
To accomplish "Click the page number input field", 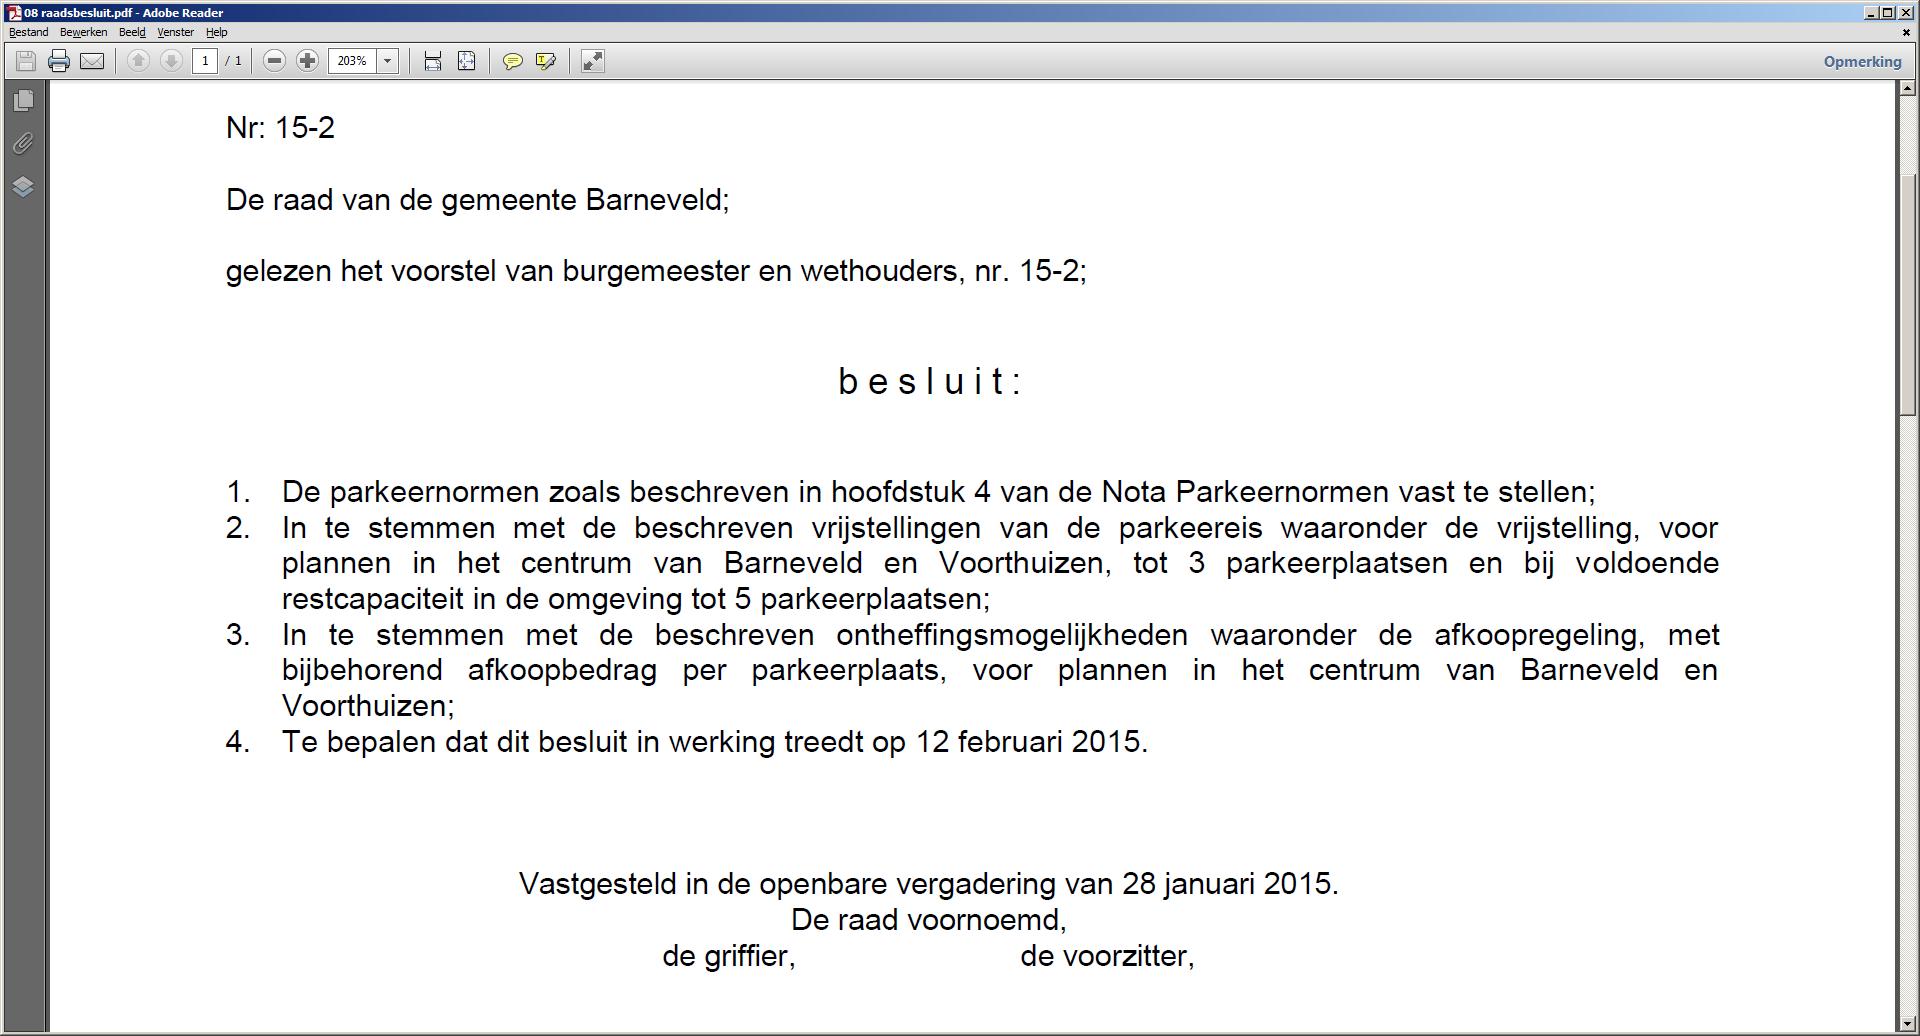I will click(205, 61).
